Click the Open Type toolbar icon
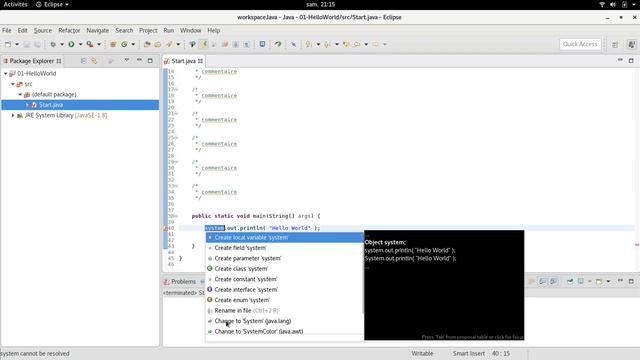The width and height of the screenshot is (640, 360). [147, 44]
